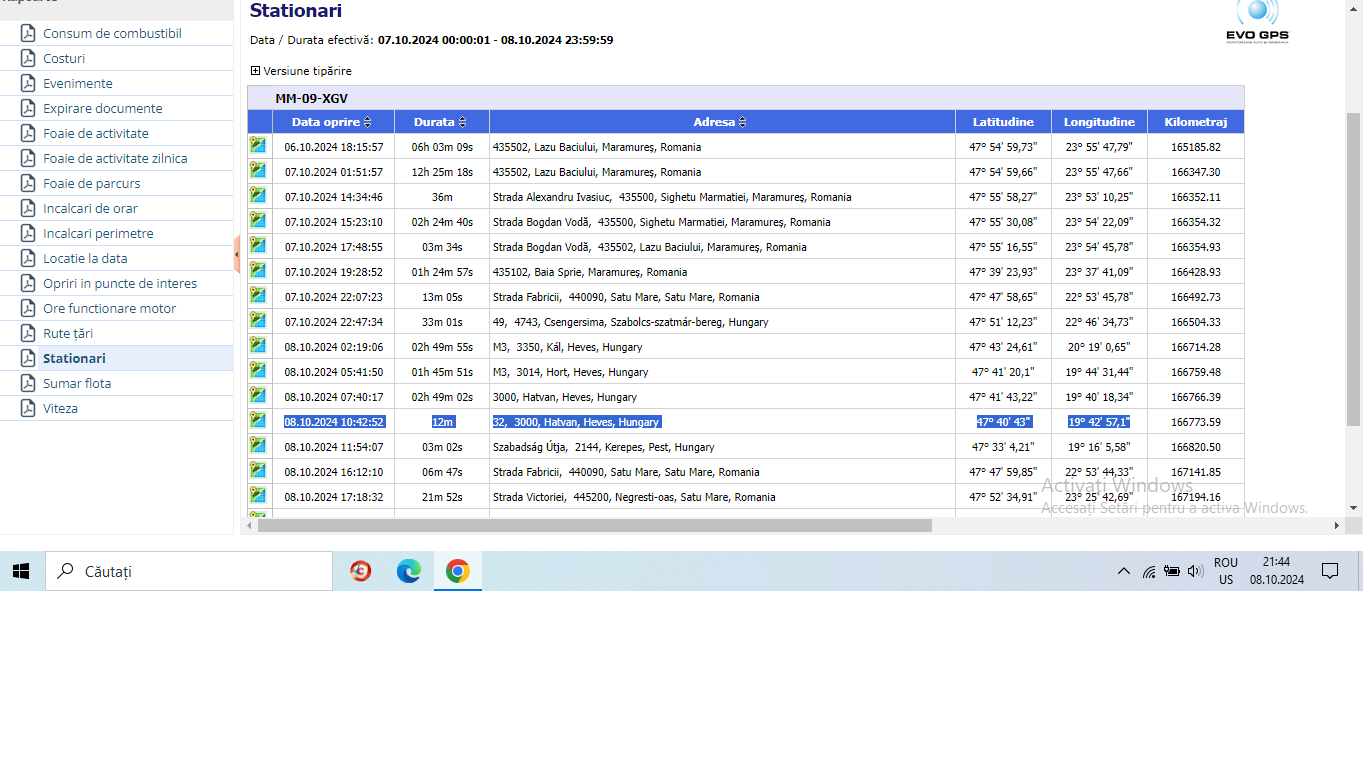Click the horizontal scrollbar thumb
Image resolution: width=1366 pixels, height=768 pixels.
(594, 525)
